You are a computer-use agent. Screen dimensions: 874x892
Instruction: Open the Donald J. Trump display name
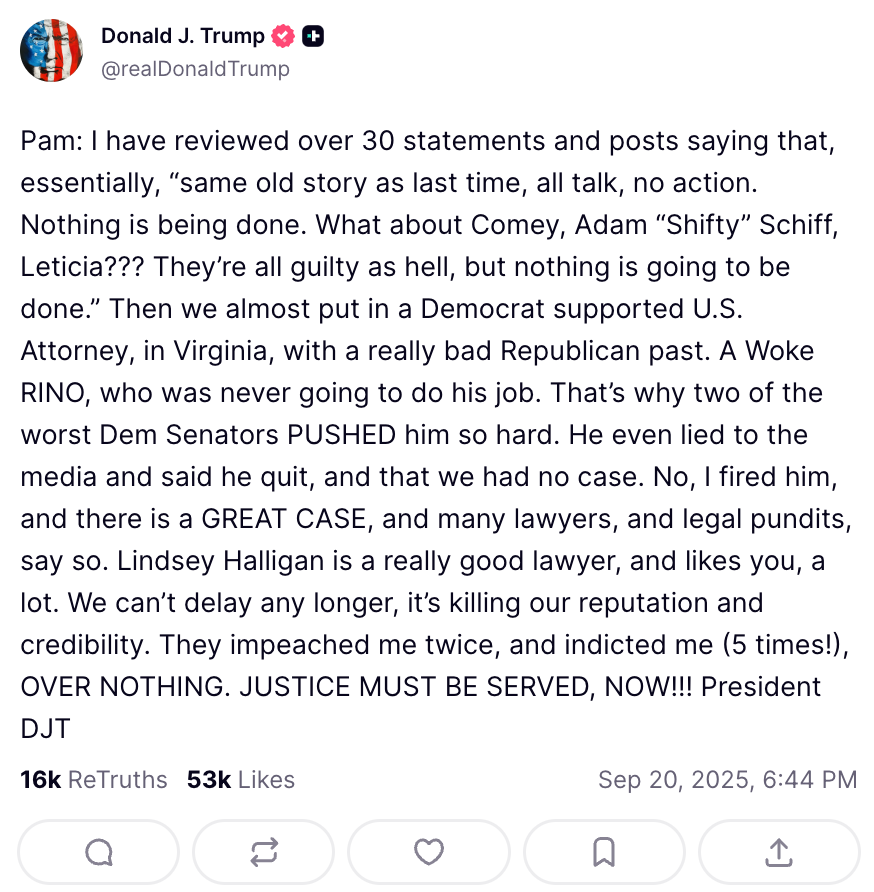(x=182, y=37)
